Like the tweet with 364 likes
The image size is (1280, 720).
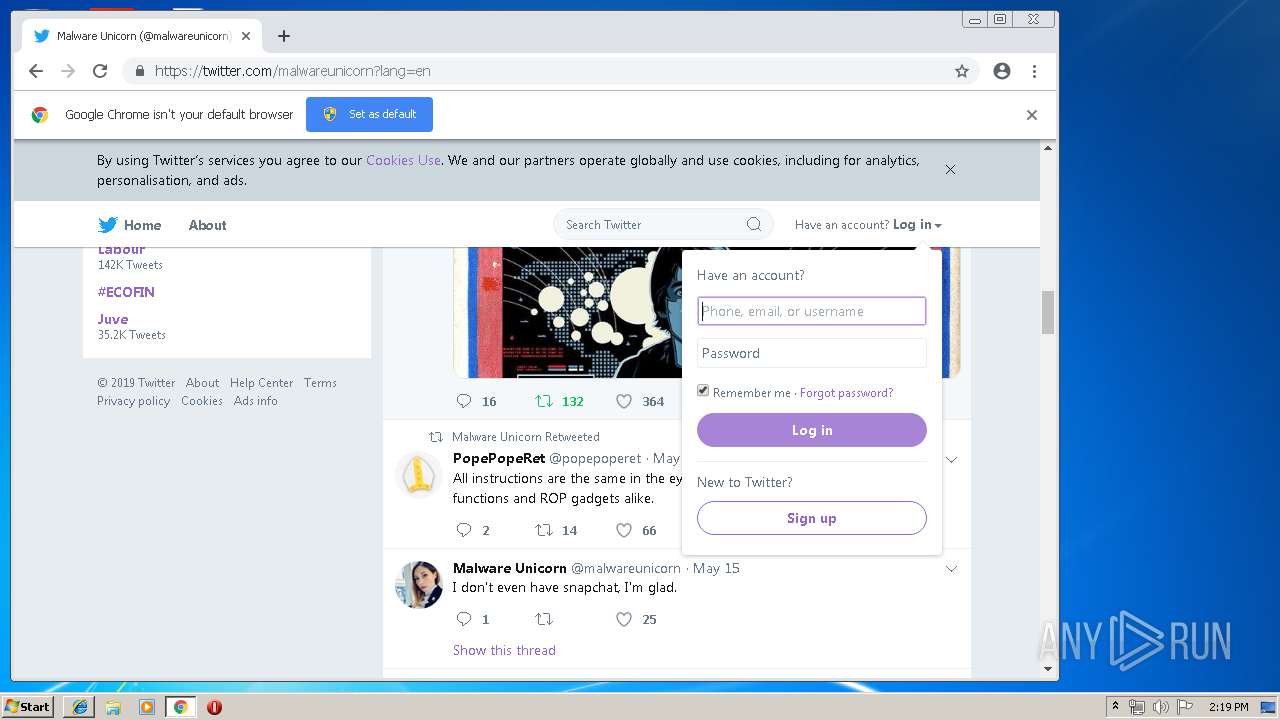[x=624, y=401]
